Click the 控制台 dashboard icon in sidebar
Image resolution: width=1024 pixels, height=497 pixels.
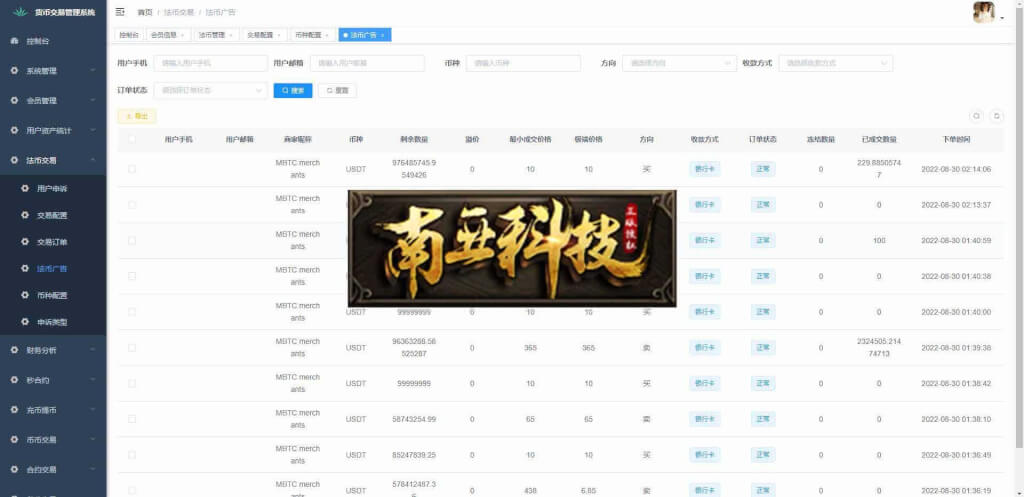[x=14, y=41]
